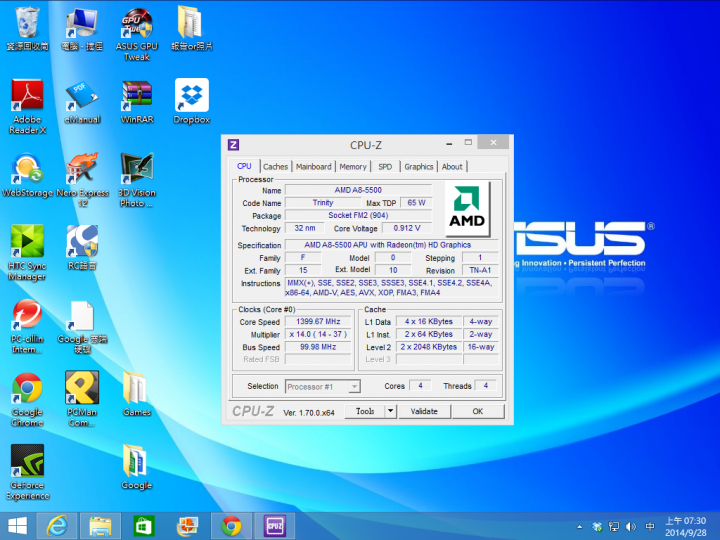The image size is (720, 540).
Task: Launch Adobe Reader X
Action: [27, 107]
